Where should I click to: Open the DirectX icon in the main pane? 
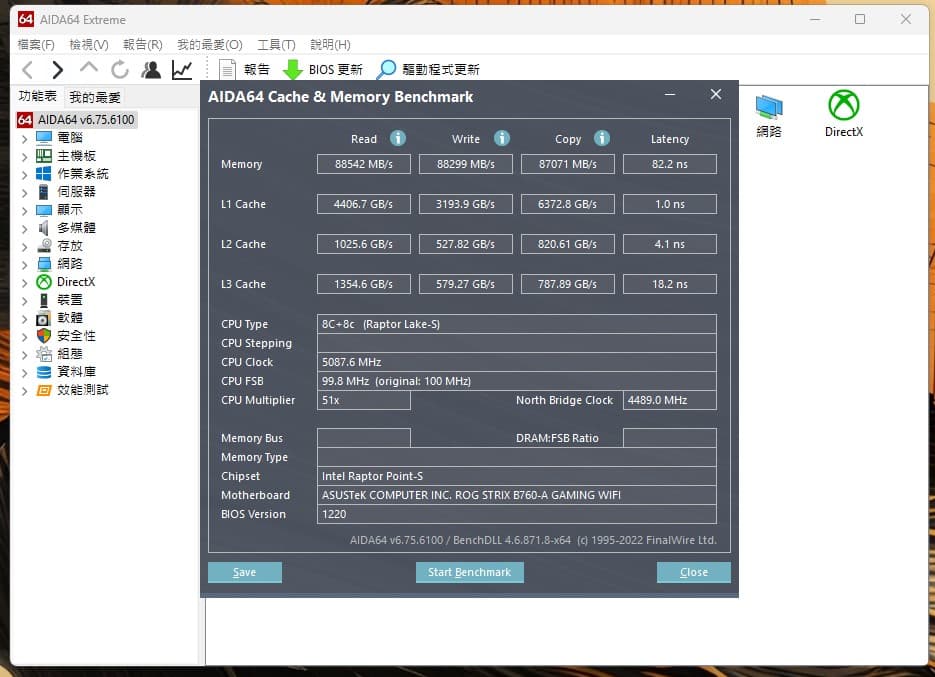(844, 114)
